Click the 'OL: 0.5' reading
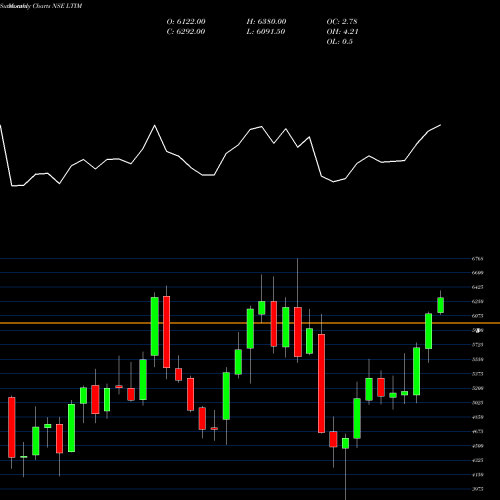The width and height of the screenshot is (500, 500). [339, 42]
